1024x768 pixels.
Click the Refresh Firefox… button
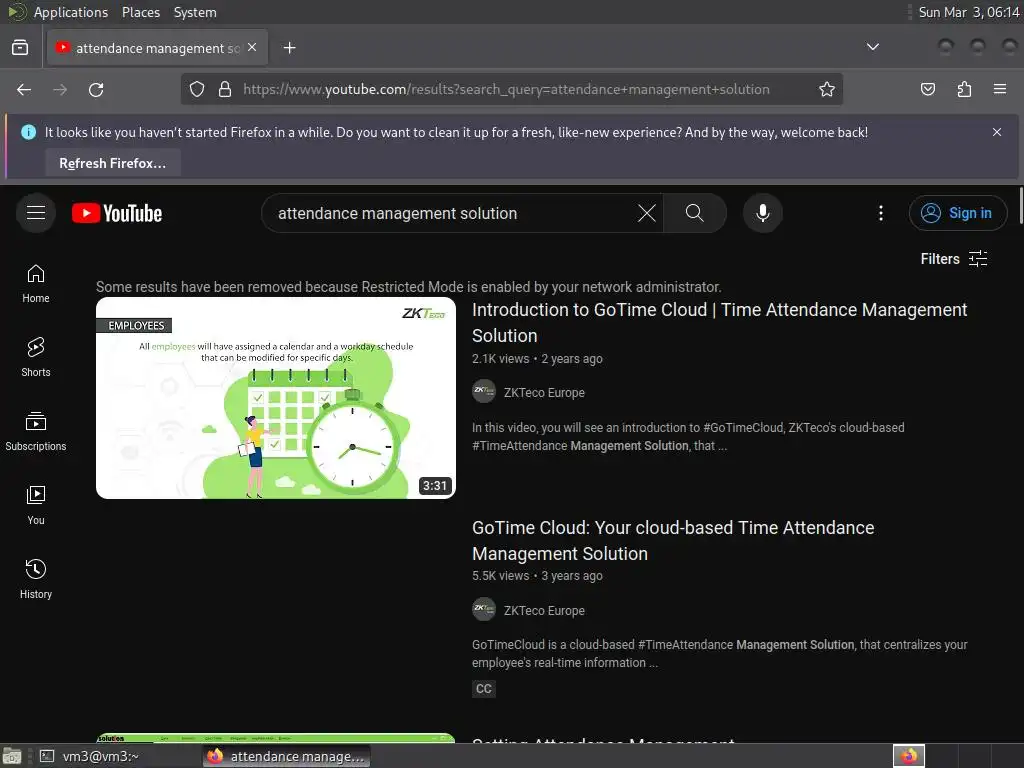[112, 163]
